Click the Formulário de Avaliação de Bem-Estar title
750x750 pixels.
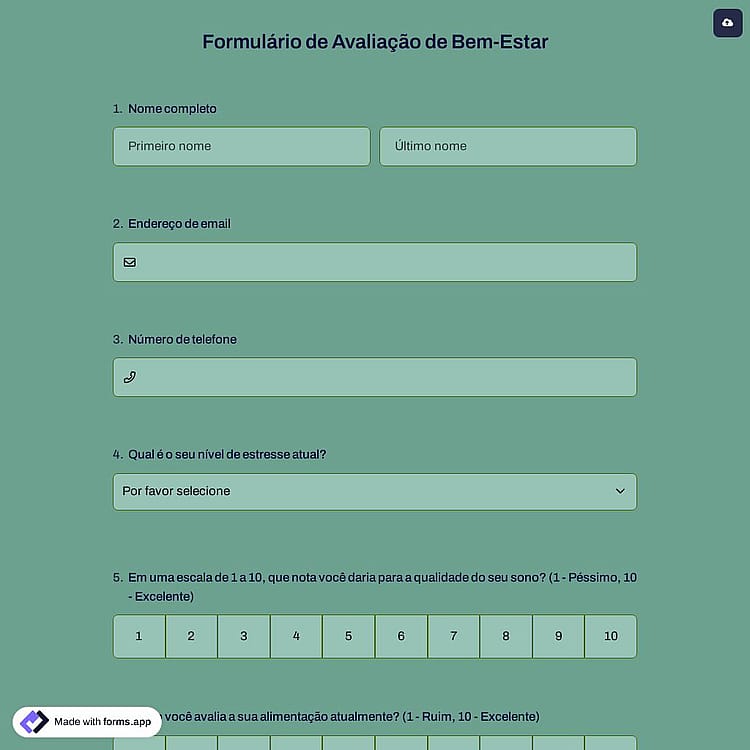pos(375,42)
